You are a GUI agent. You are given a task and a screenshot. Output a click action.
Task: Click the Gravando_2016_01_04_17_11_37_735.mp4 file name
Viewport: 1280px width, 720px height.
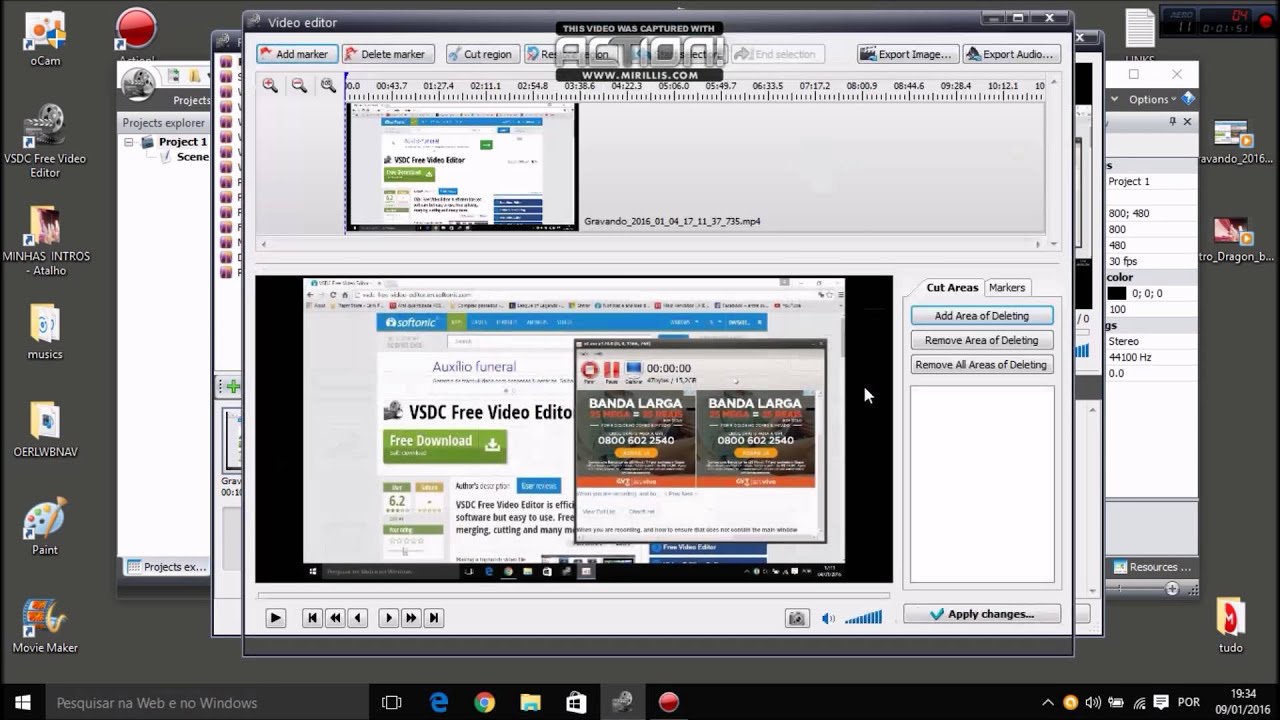pos(672,221)
